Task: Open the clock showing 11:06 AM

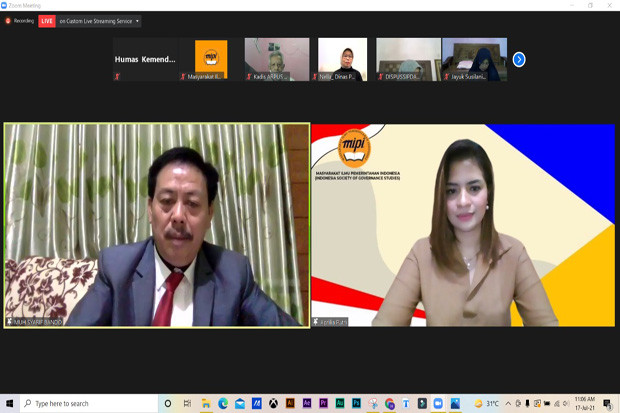Action: click(x=585, y=404)
